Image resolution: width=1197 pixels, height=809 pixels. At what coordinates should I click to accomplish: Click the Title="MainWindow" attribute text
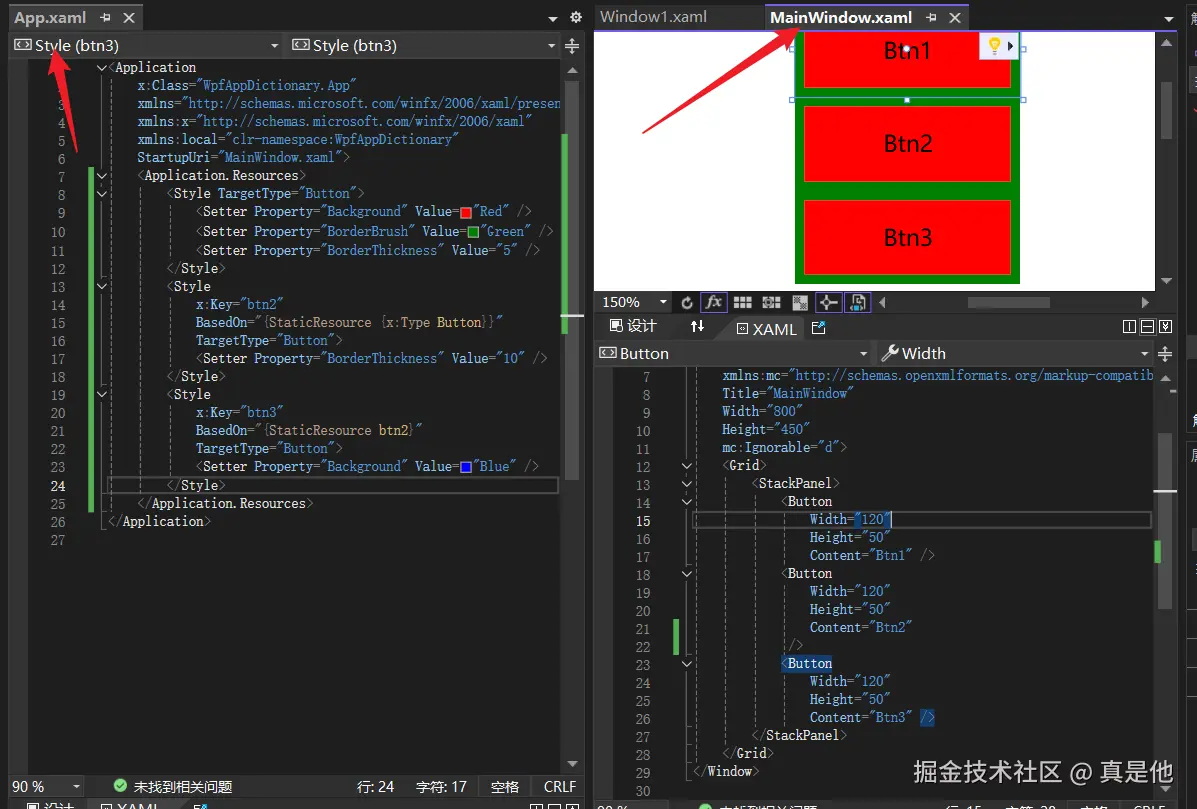788,394
